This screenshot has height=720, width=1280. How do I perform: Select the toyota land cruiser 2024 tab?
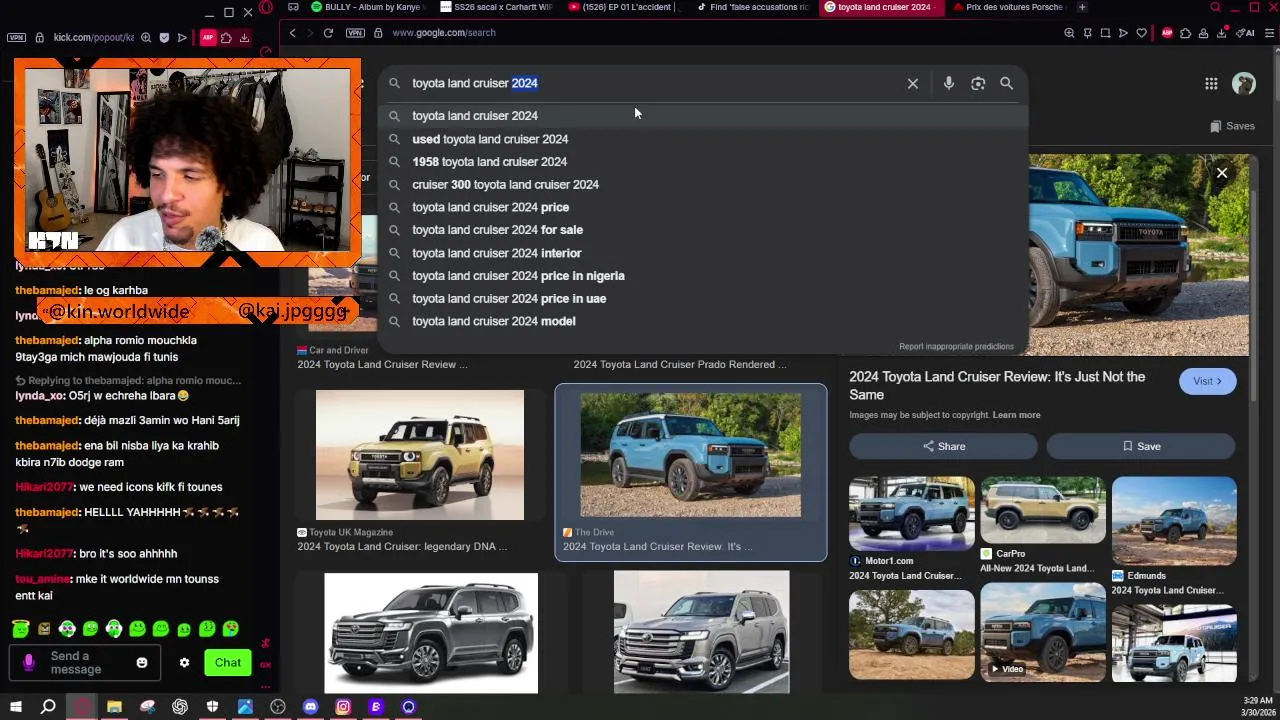[882, 7]
